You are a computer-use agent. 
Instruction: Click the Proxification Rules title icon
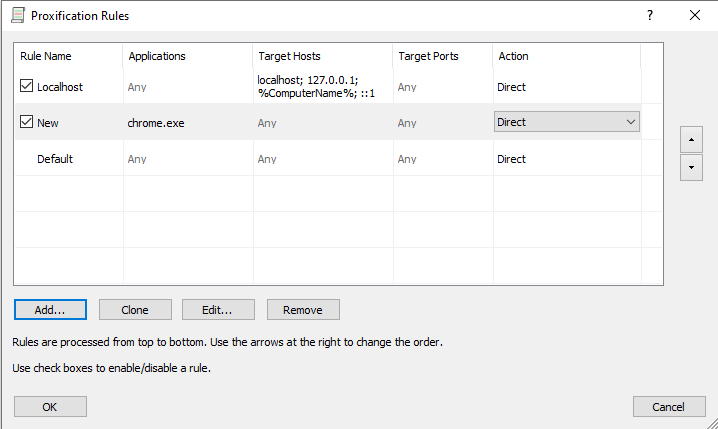[18, 15]
